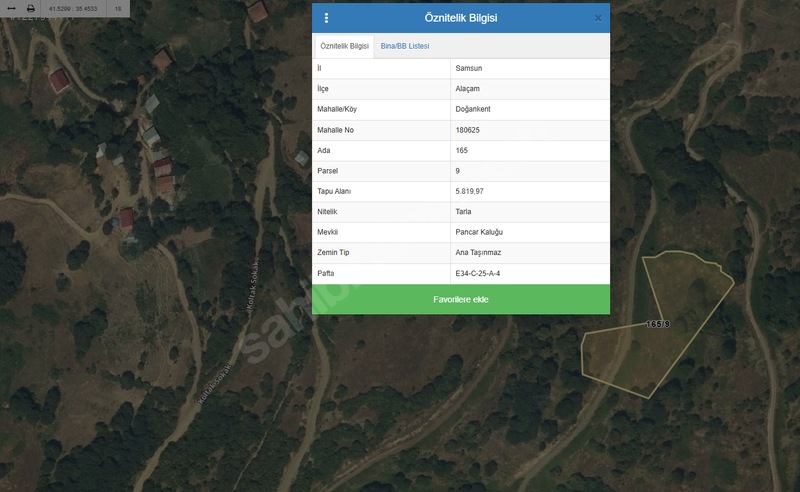Click the Mahalle No value 180625
Screen dimensions: 800x492
coord(467,130)
